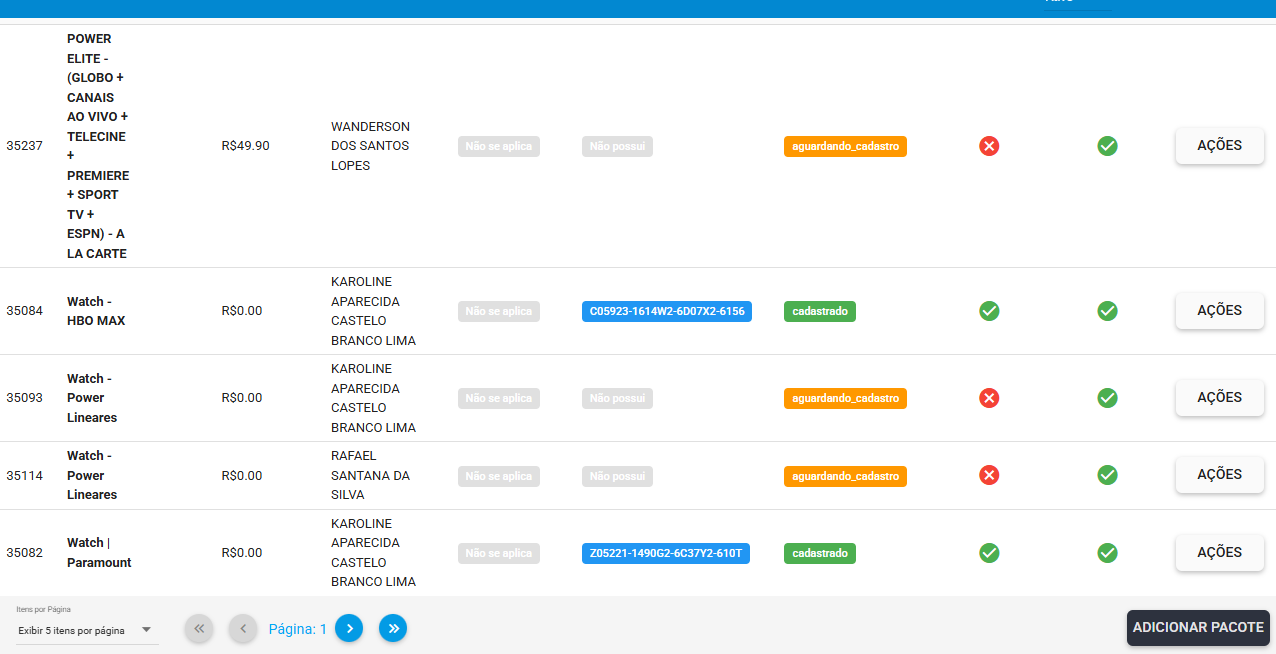Viewport: 1276px width, 654px height.
Task: Click Não se aplica badge in row 35084
Action: (499, 311)
